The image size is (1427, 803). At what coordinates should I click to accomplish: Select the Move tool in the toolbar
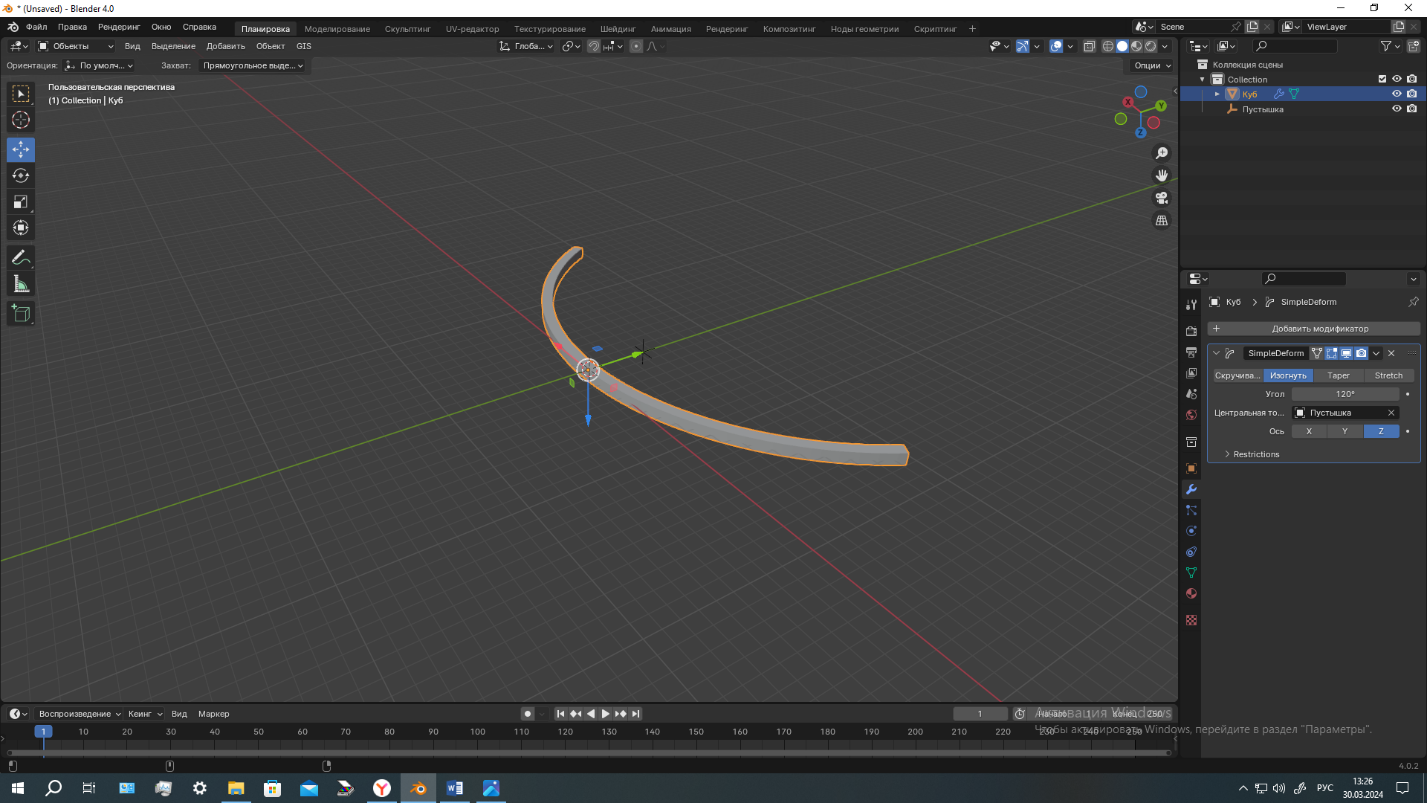coord(21,149)
